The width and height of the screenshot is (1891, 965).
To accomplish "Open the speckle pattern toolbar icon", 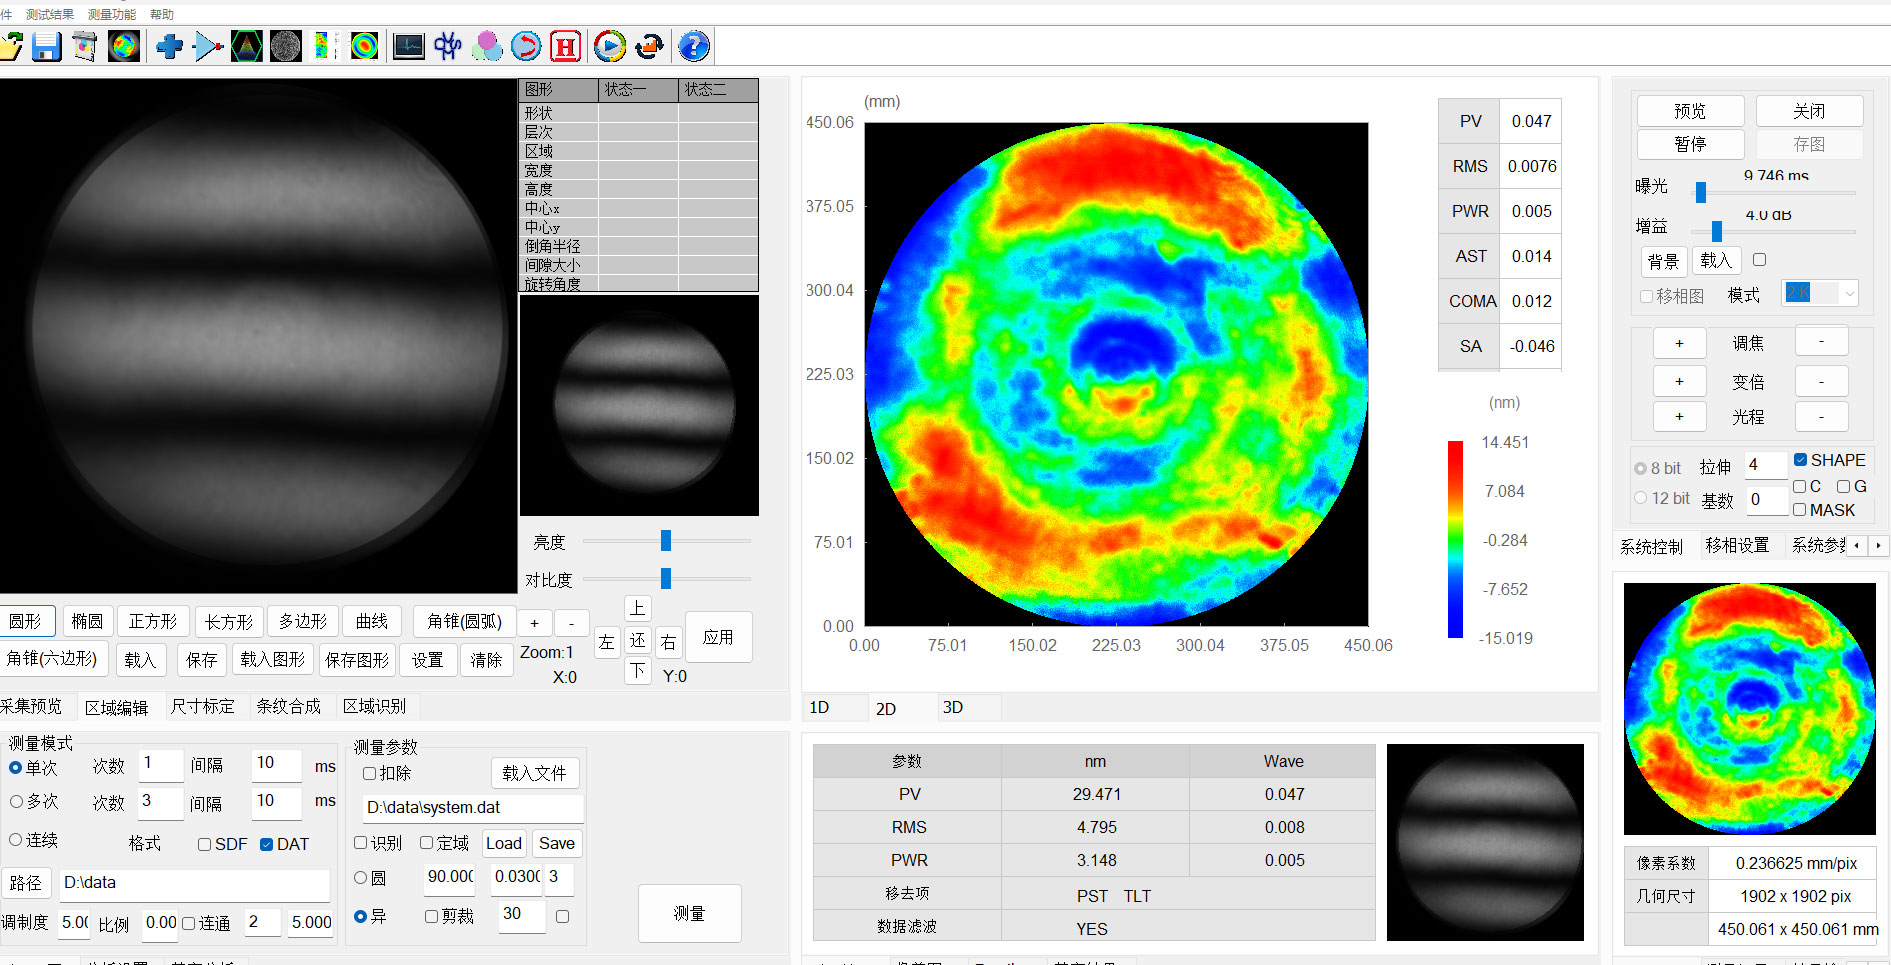I will [x=285, y=46].
